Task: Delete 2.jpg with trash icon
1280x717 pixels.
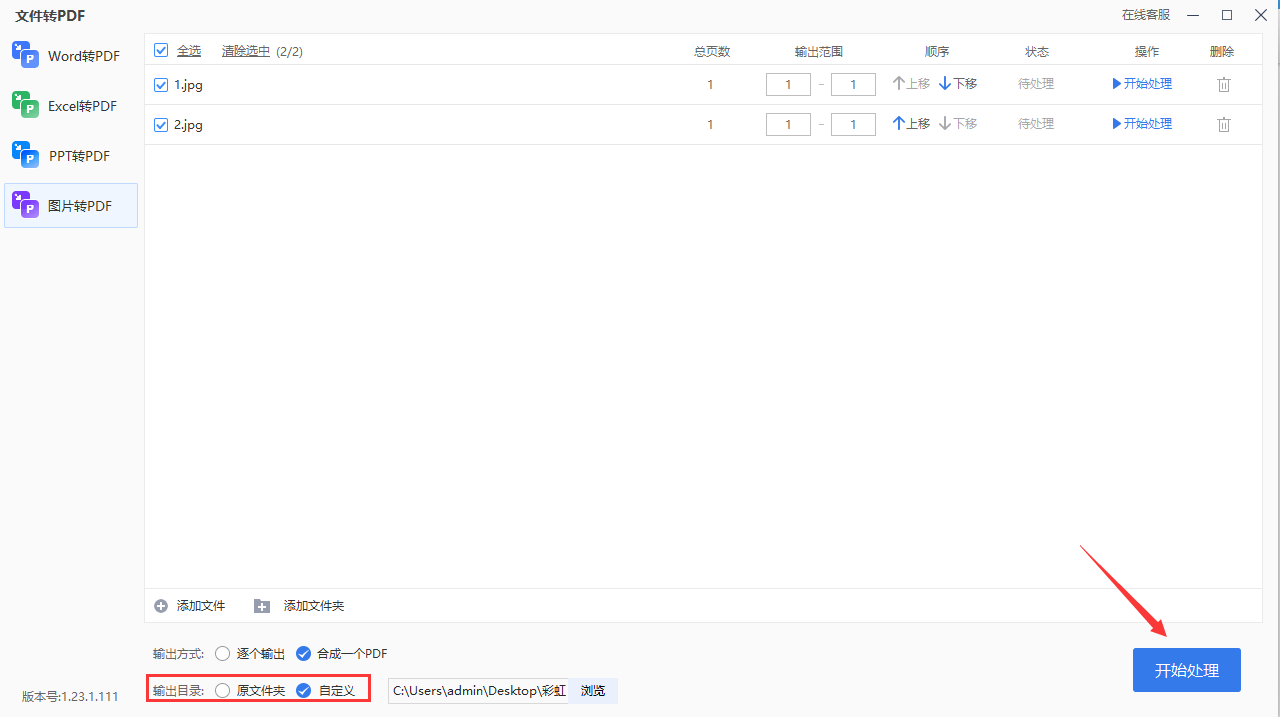Action: pyautogui.click(x=1224, y=125)
